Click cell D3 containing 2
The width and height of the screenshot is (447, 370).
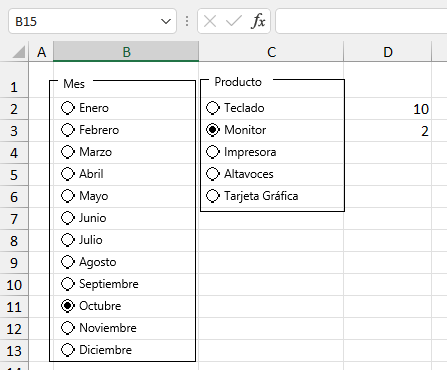(388, 131)
